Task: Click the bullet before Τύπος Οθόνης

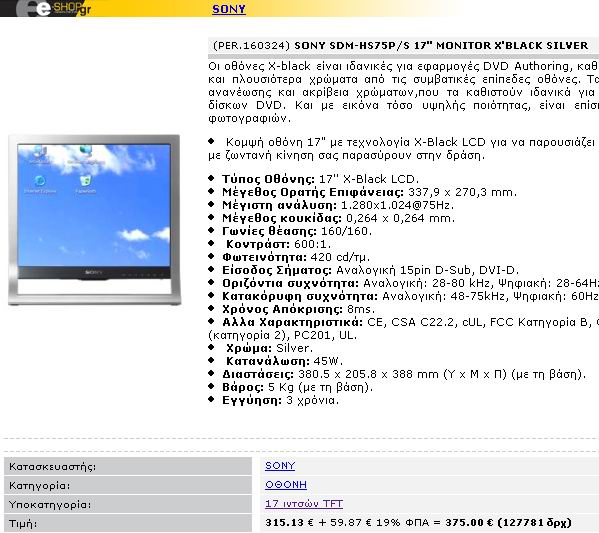Action: 211,178
